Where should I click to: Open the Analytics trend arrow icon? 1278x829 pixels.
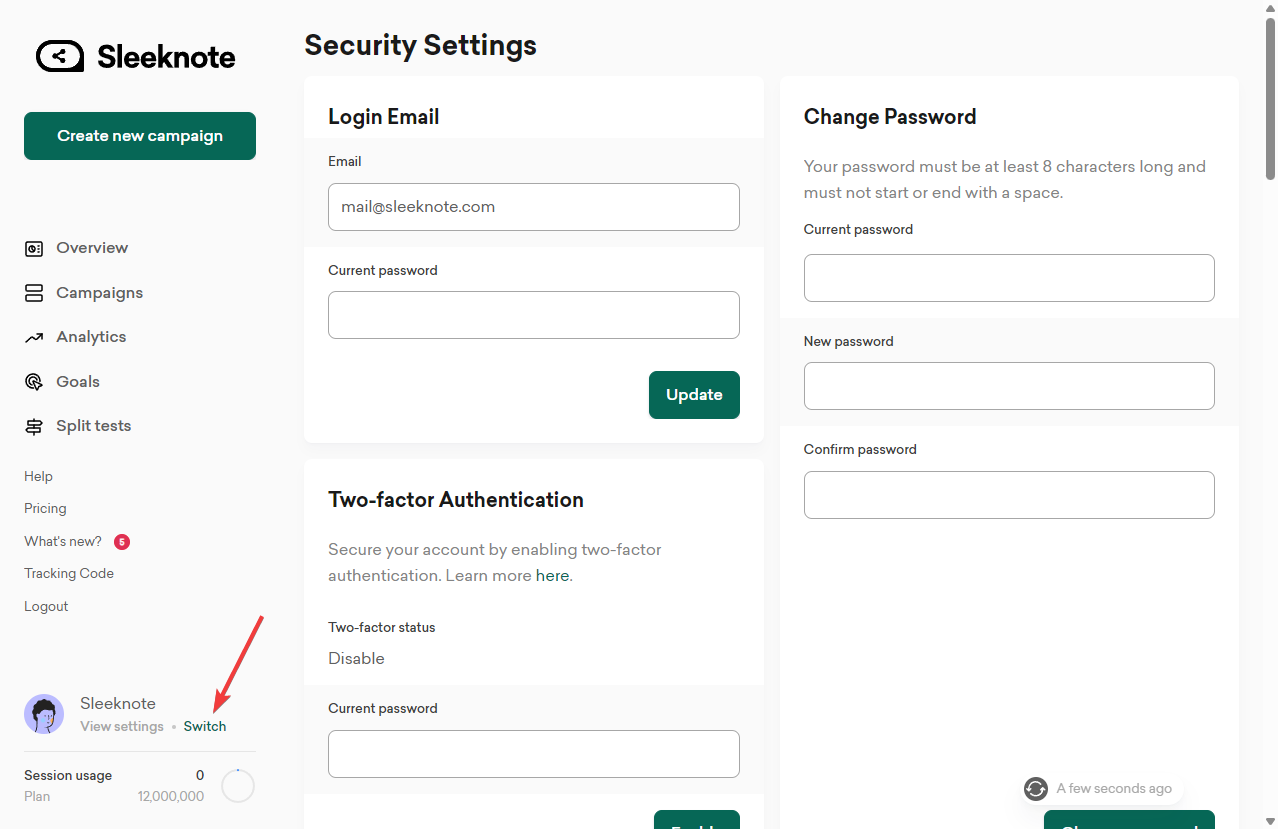[34, 337]
